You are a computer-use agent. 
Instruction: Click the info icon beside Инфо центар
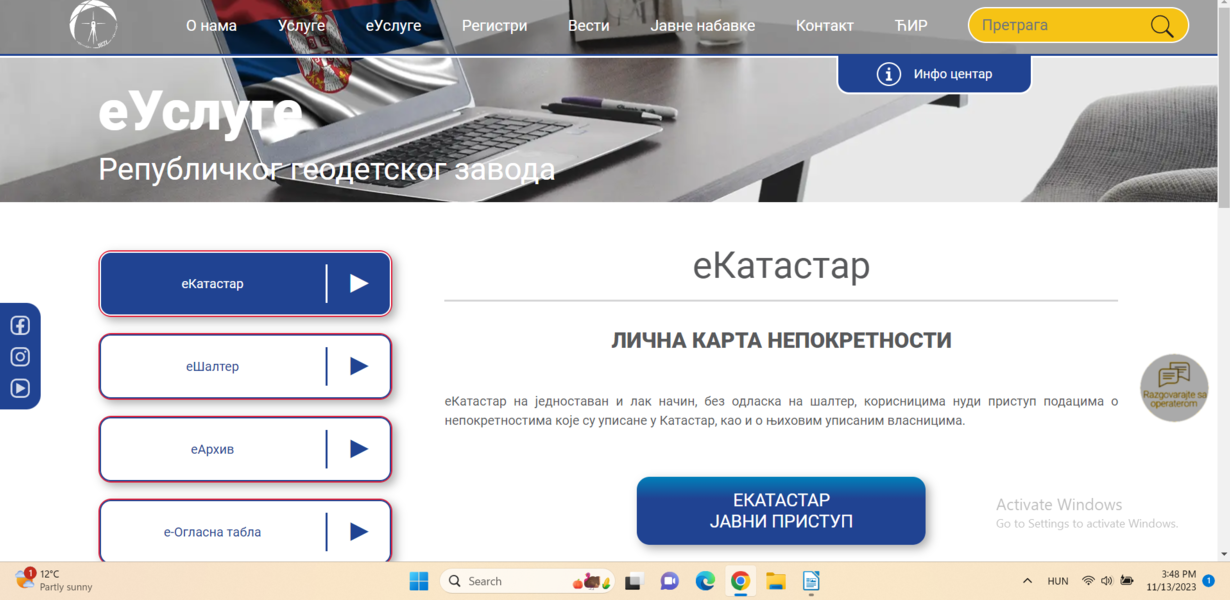pos(889,74)
